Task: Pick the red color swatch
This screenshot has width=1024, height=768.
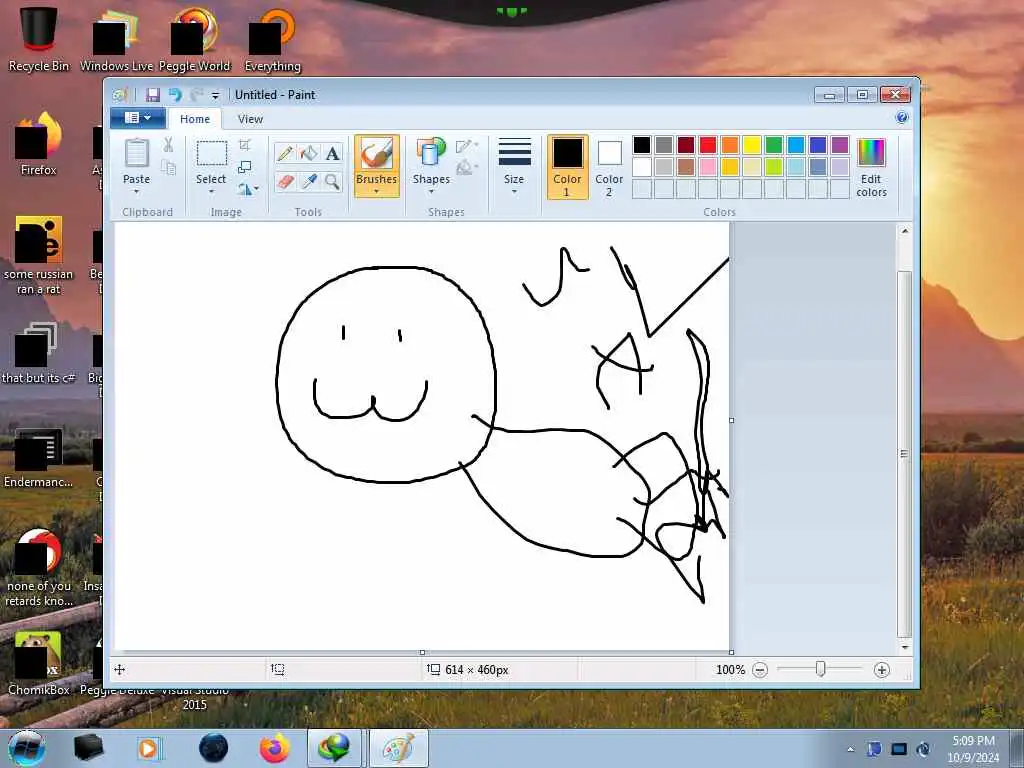Action: 708,145
